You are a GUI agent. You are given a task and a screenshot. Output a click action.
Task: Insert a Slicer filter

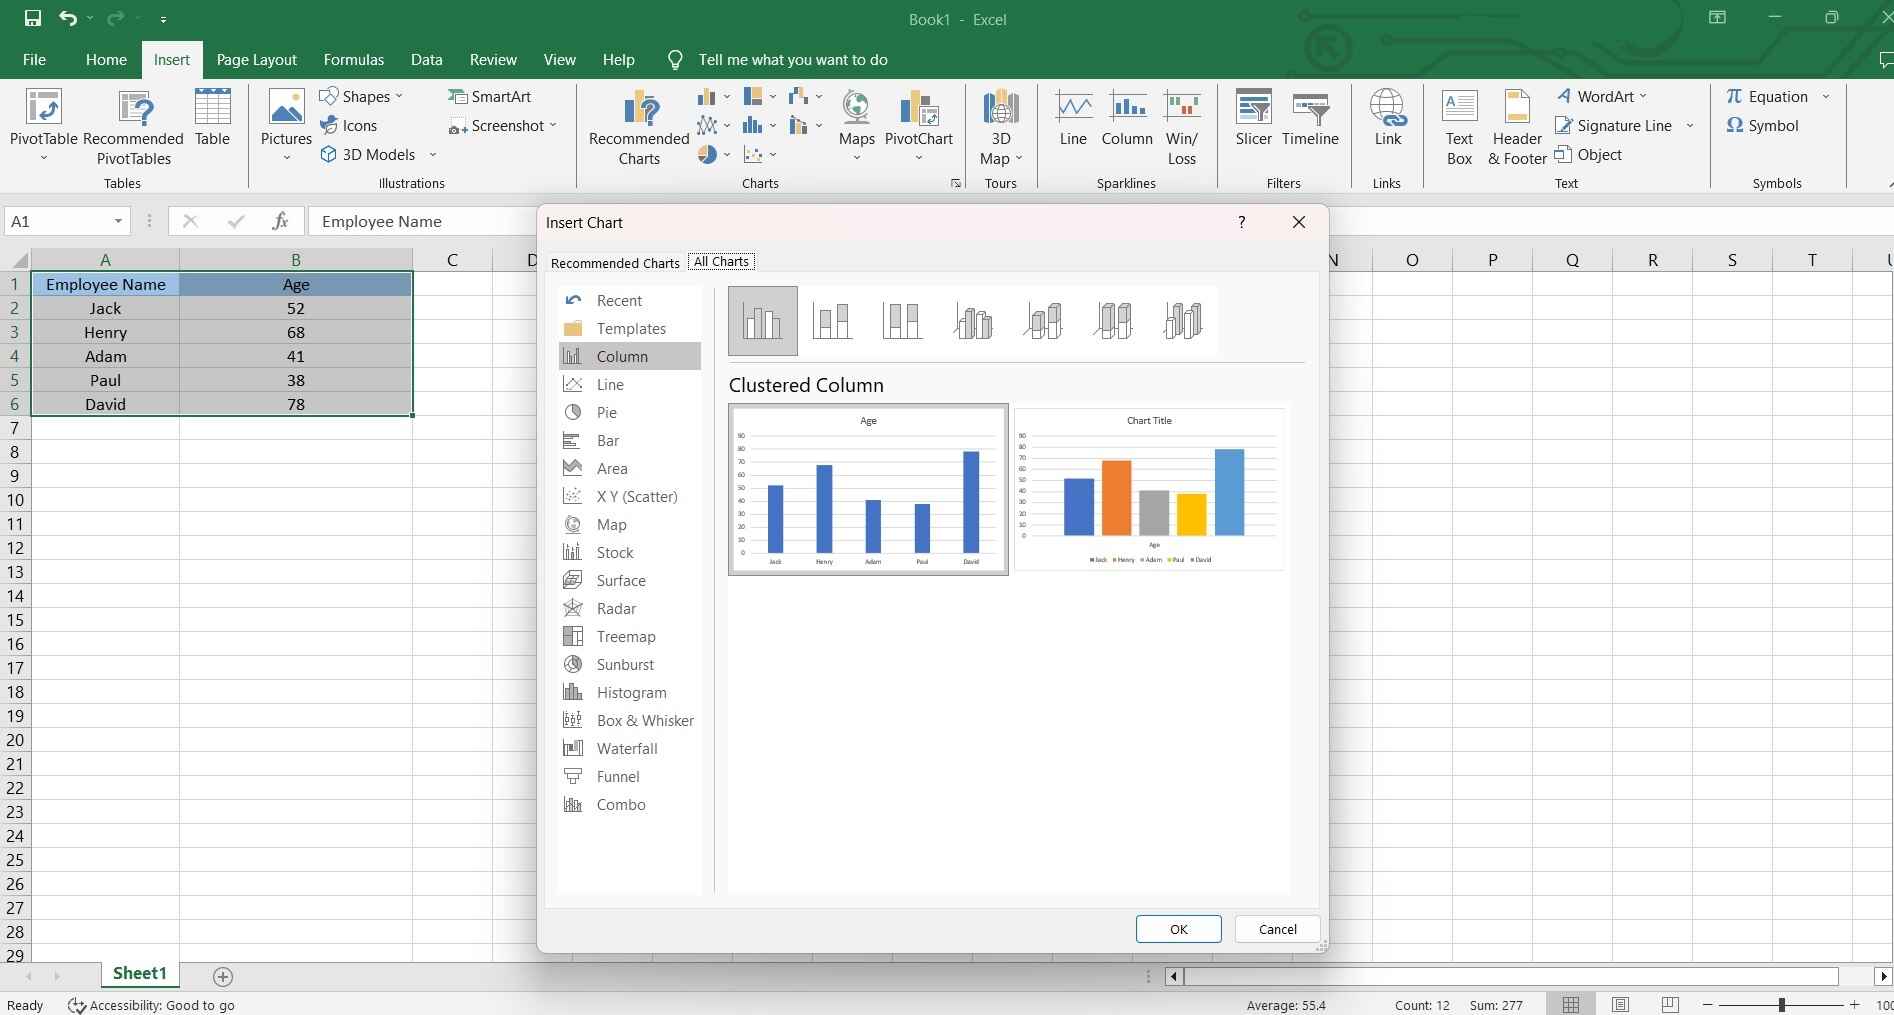(x=1253, y=122)
